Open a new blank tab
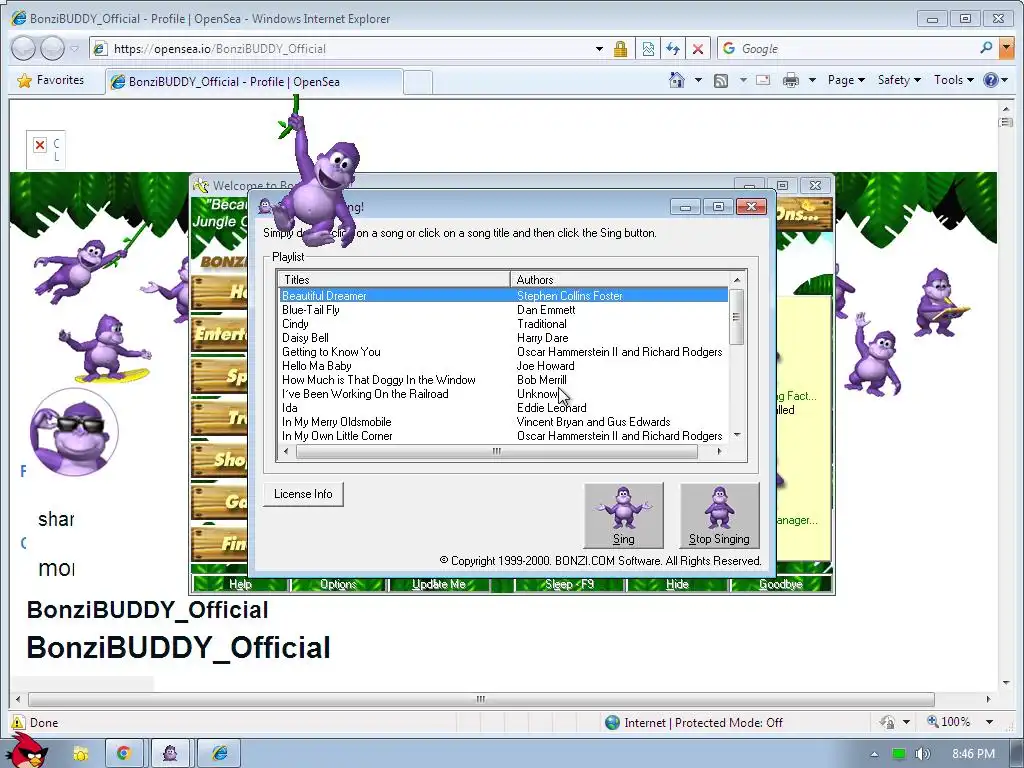Screen dimensions: 1024x768 click(418, 82)
